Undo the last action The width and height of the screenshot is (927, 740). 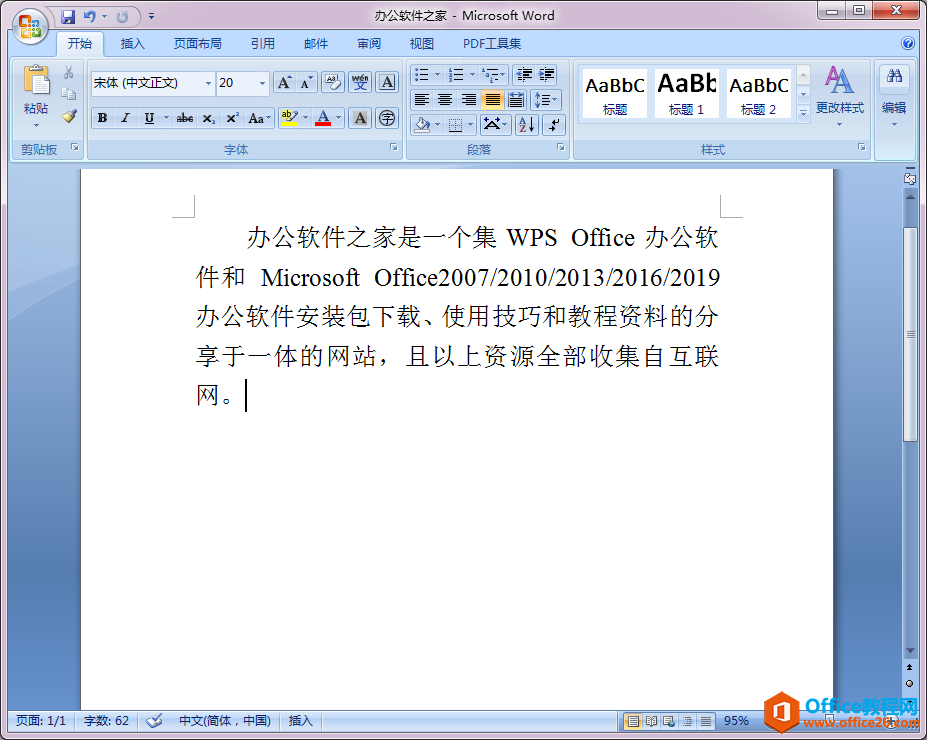89,17
